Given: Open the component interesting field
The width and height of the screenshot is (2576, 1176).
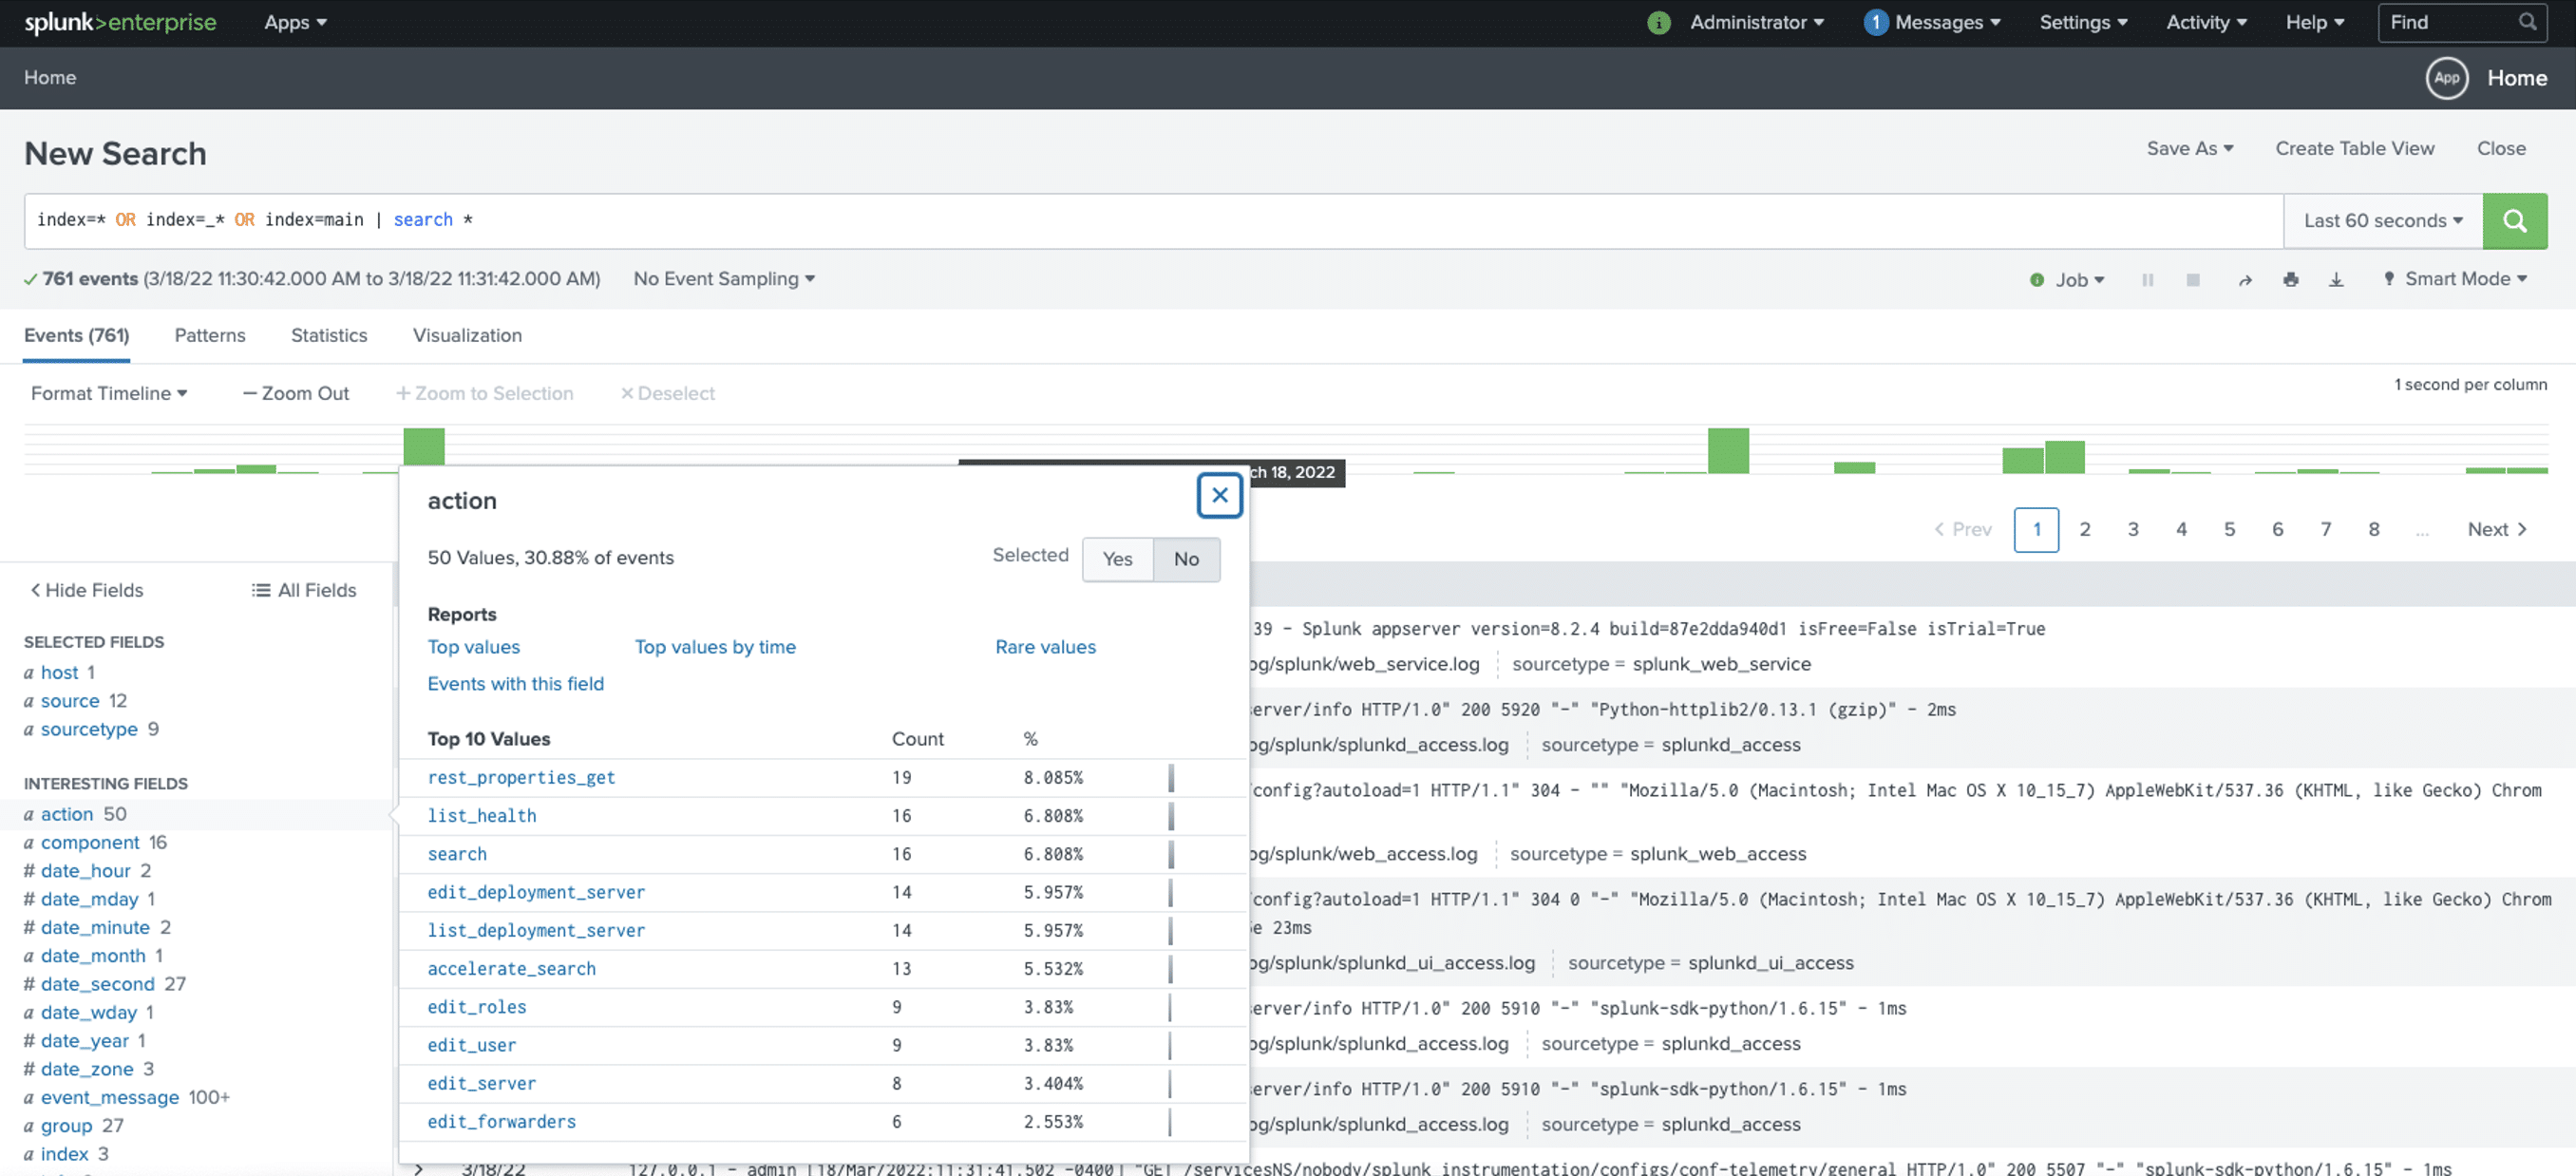Looking at the screenshot, I should [x=90, y=843].
